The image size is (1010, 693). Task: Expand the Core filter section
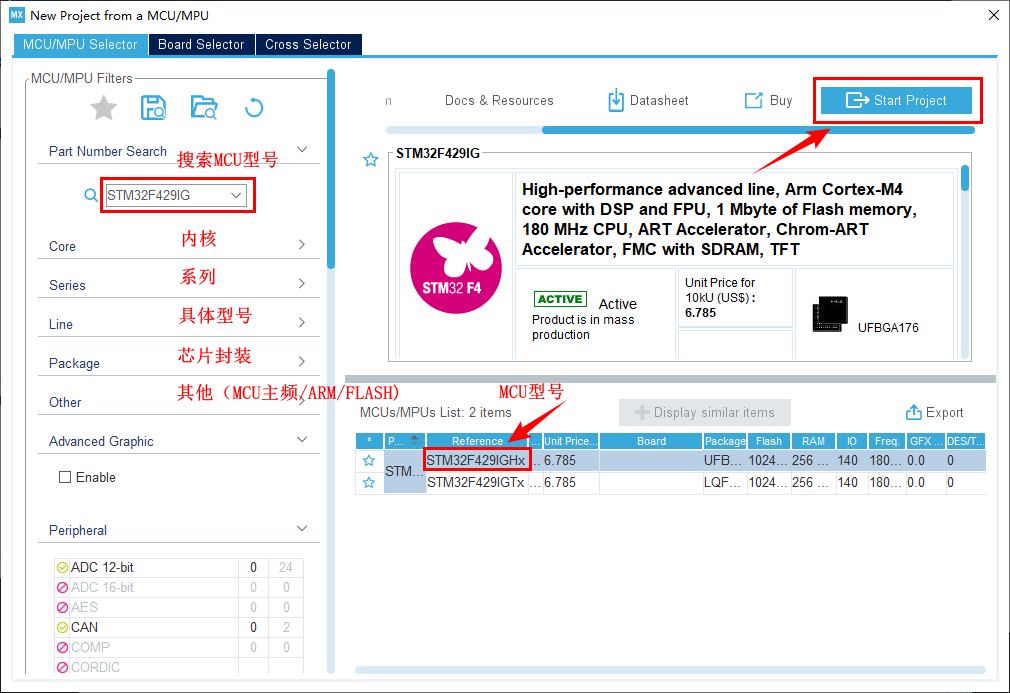tap(301, 245)
